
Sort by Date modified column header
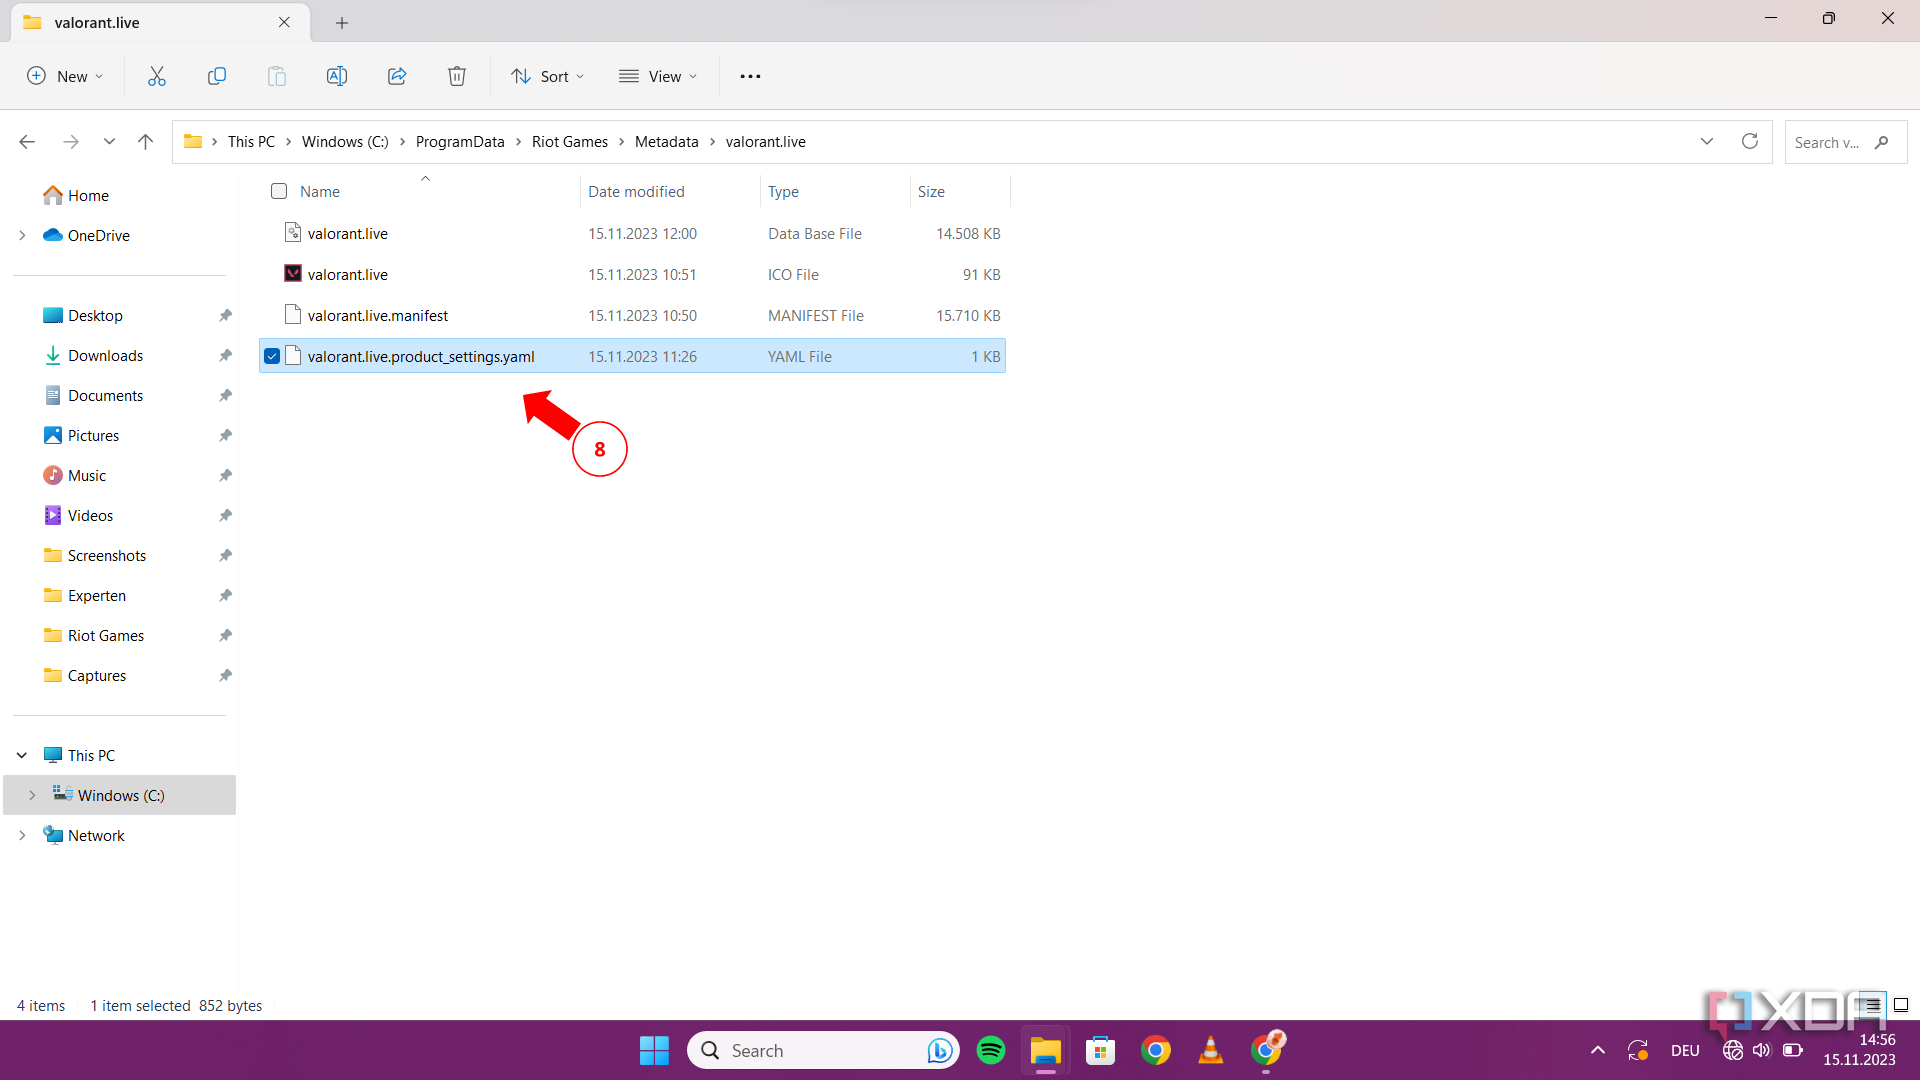click(636, 191)
